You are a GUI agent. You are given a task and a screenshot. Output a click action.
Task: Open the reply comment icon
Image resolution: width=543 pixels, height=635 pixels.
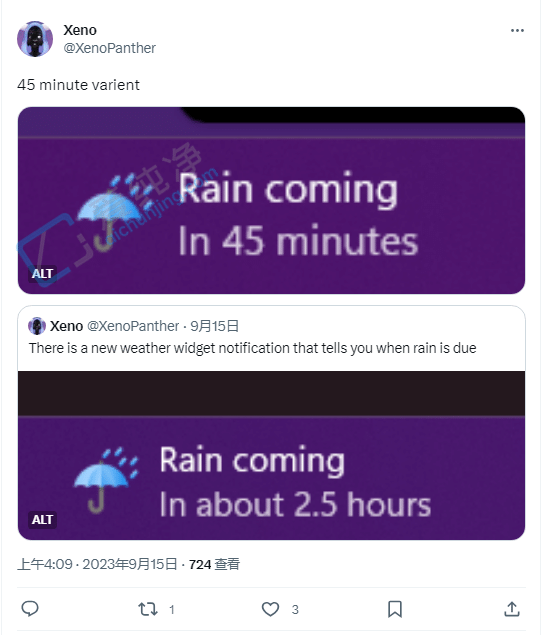[30, 609]
